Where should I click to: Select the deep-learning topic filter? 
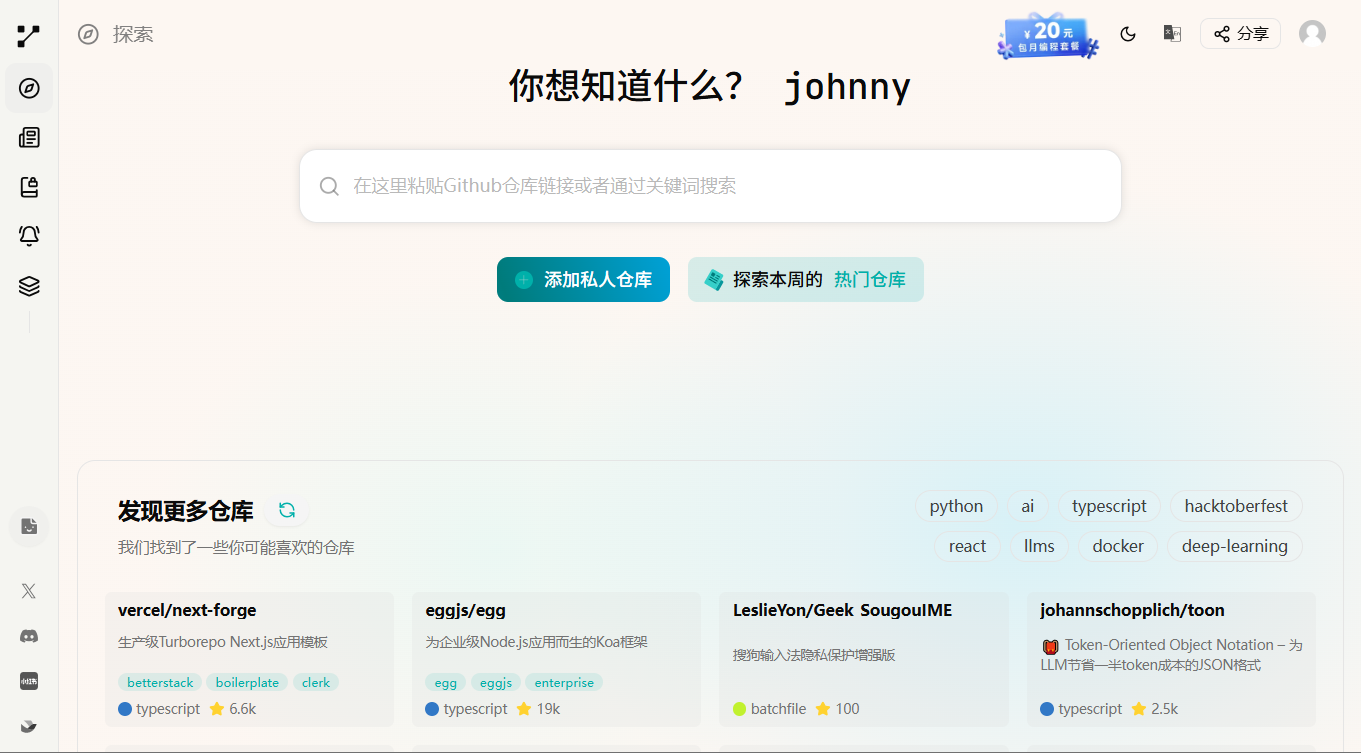point(1234,546)
